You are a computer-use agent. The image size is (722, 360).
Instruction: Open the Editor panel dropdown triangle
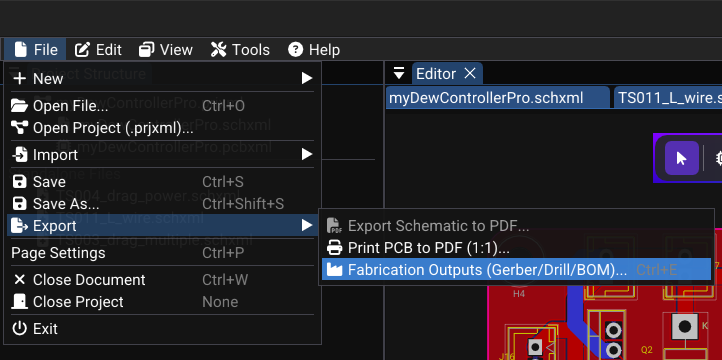(x=399, y=73)
